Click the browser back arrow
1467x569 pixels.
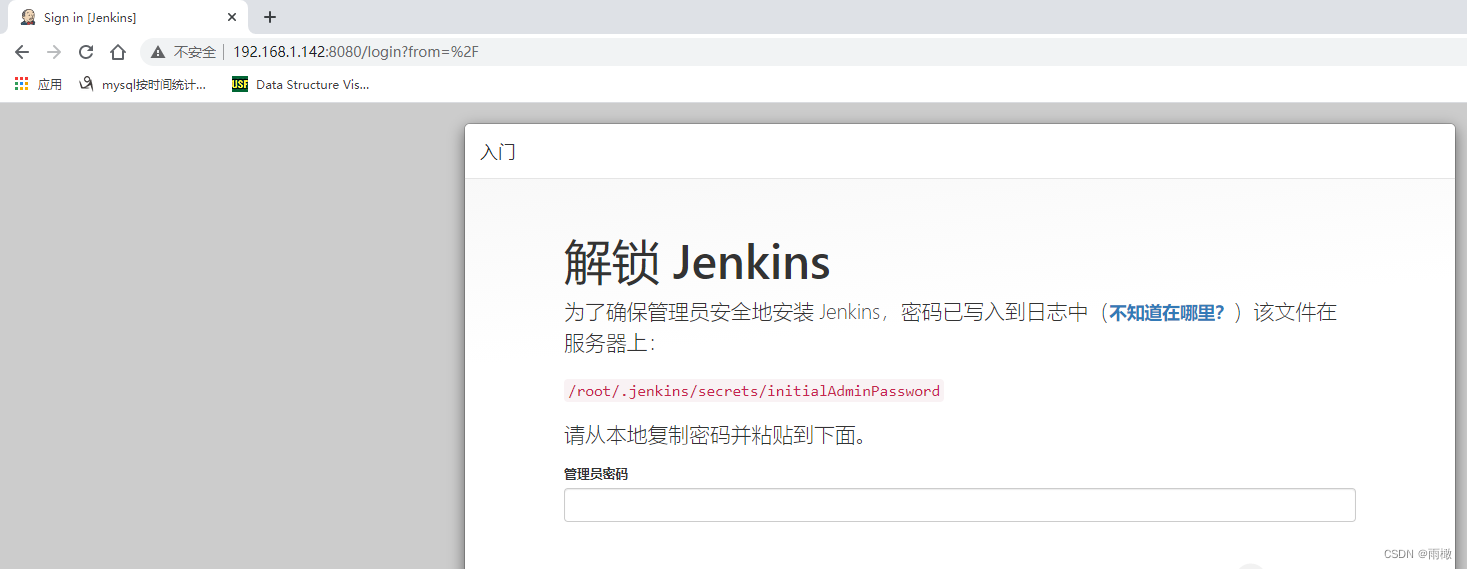(22, 52)
